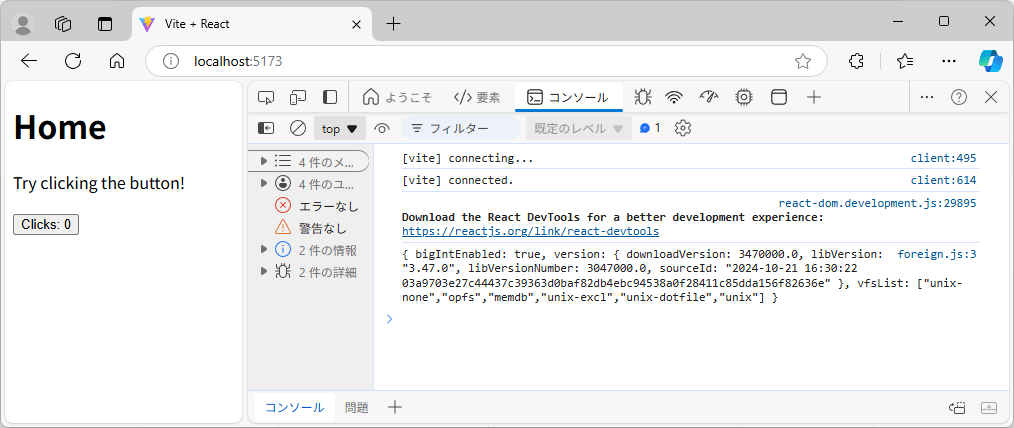Follow the reactjs.org react-devtools link
The width and height of the screenshot is (1014, 428).
pyautogui.click(x=530, y=231)
